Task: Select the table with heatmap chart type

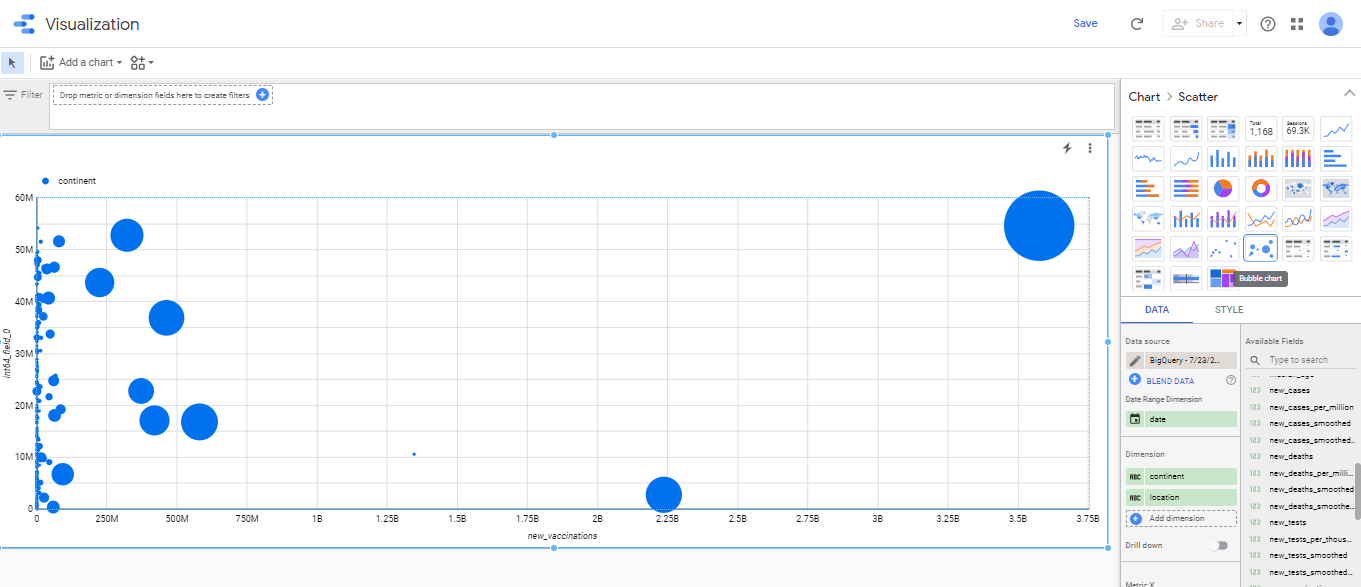Action: tap(1223, 129)
